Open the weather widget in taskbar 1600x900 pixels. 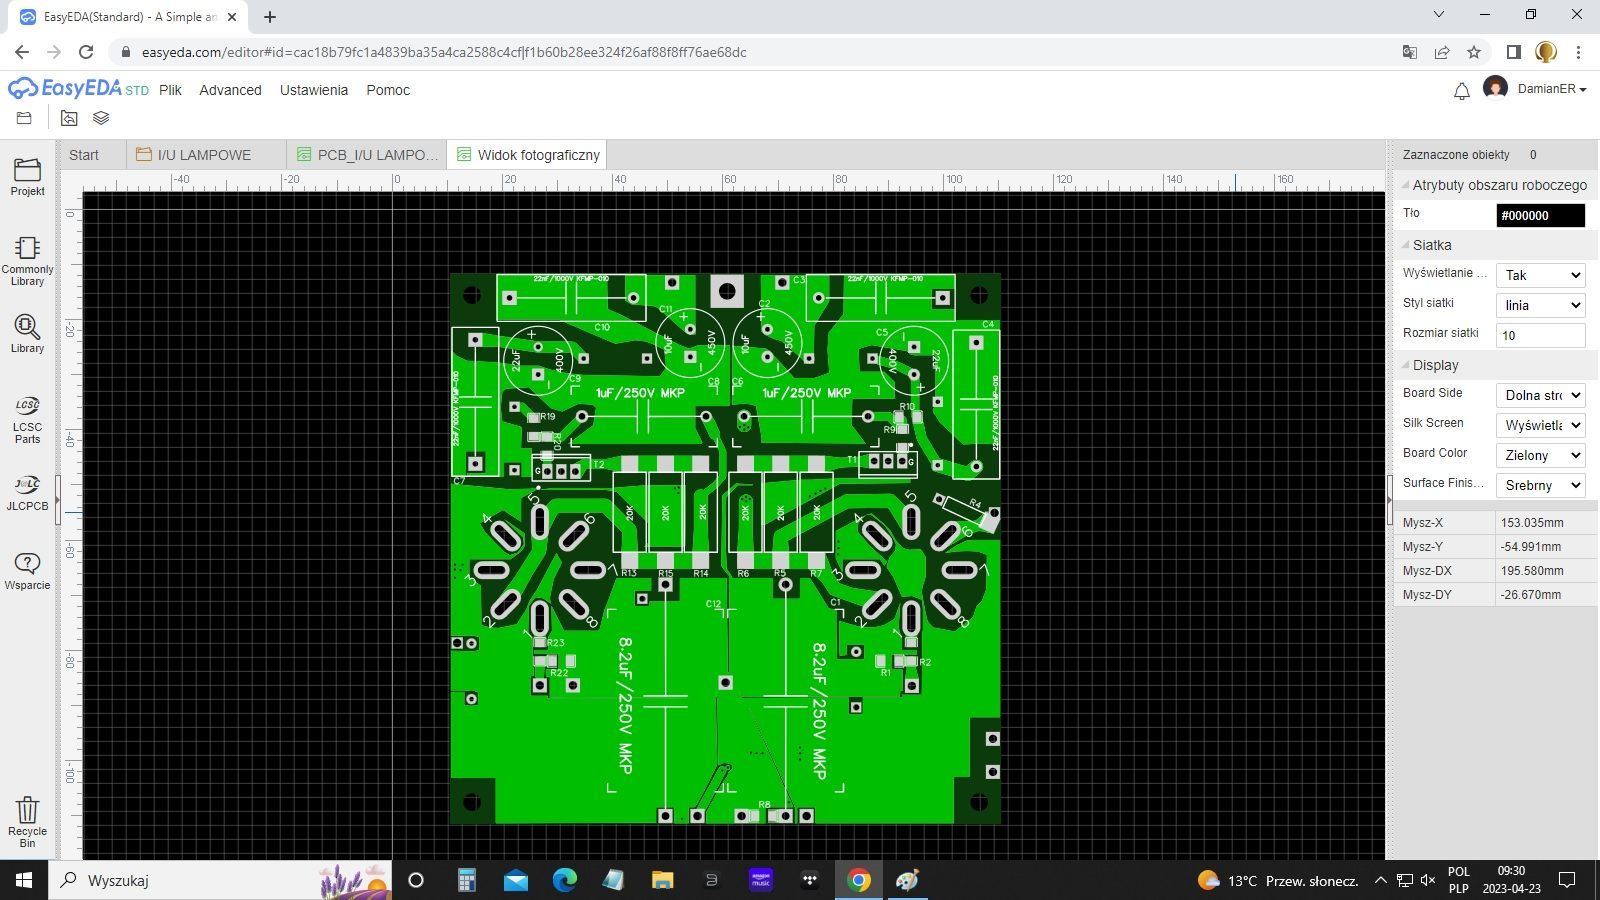pyautogui.click(x=1278, y=880)
